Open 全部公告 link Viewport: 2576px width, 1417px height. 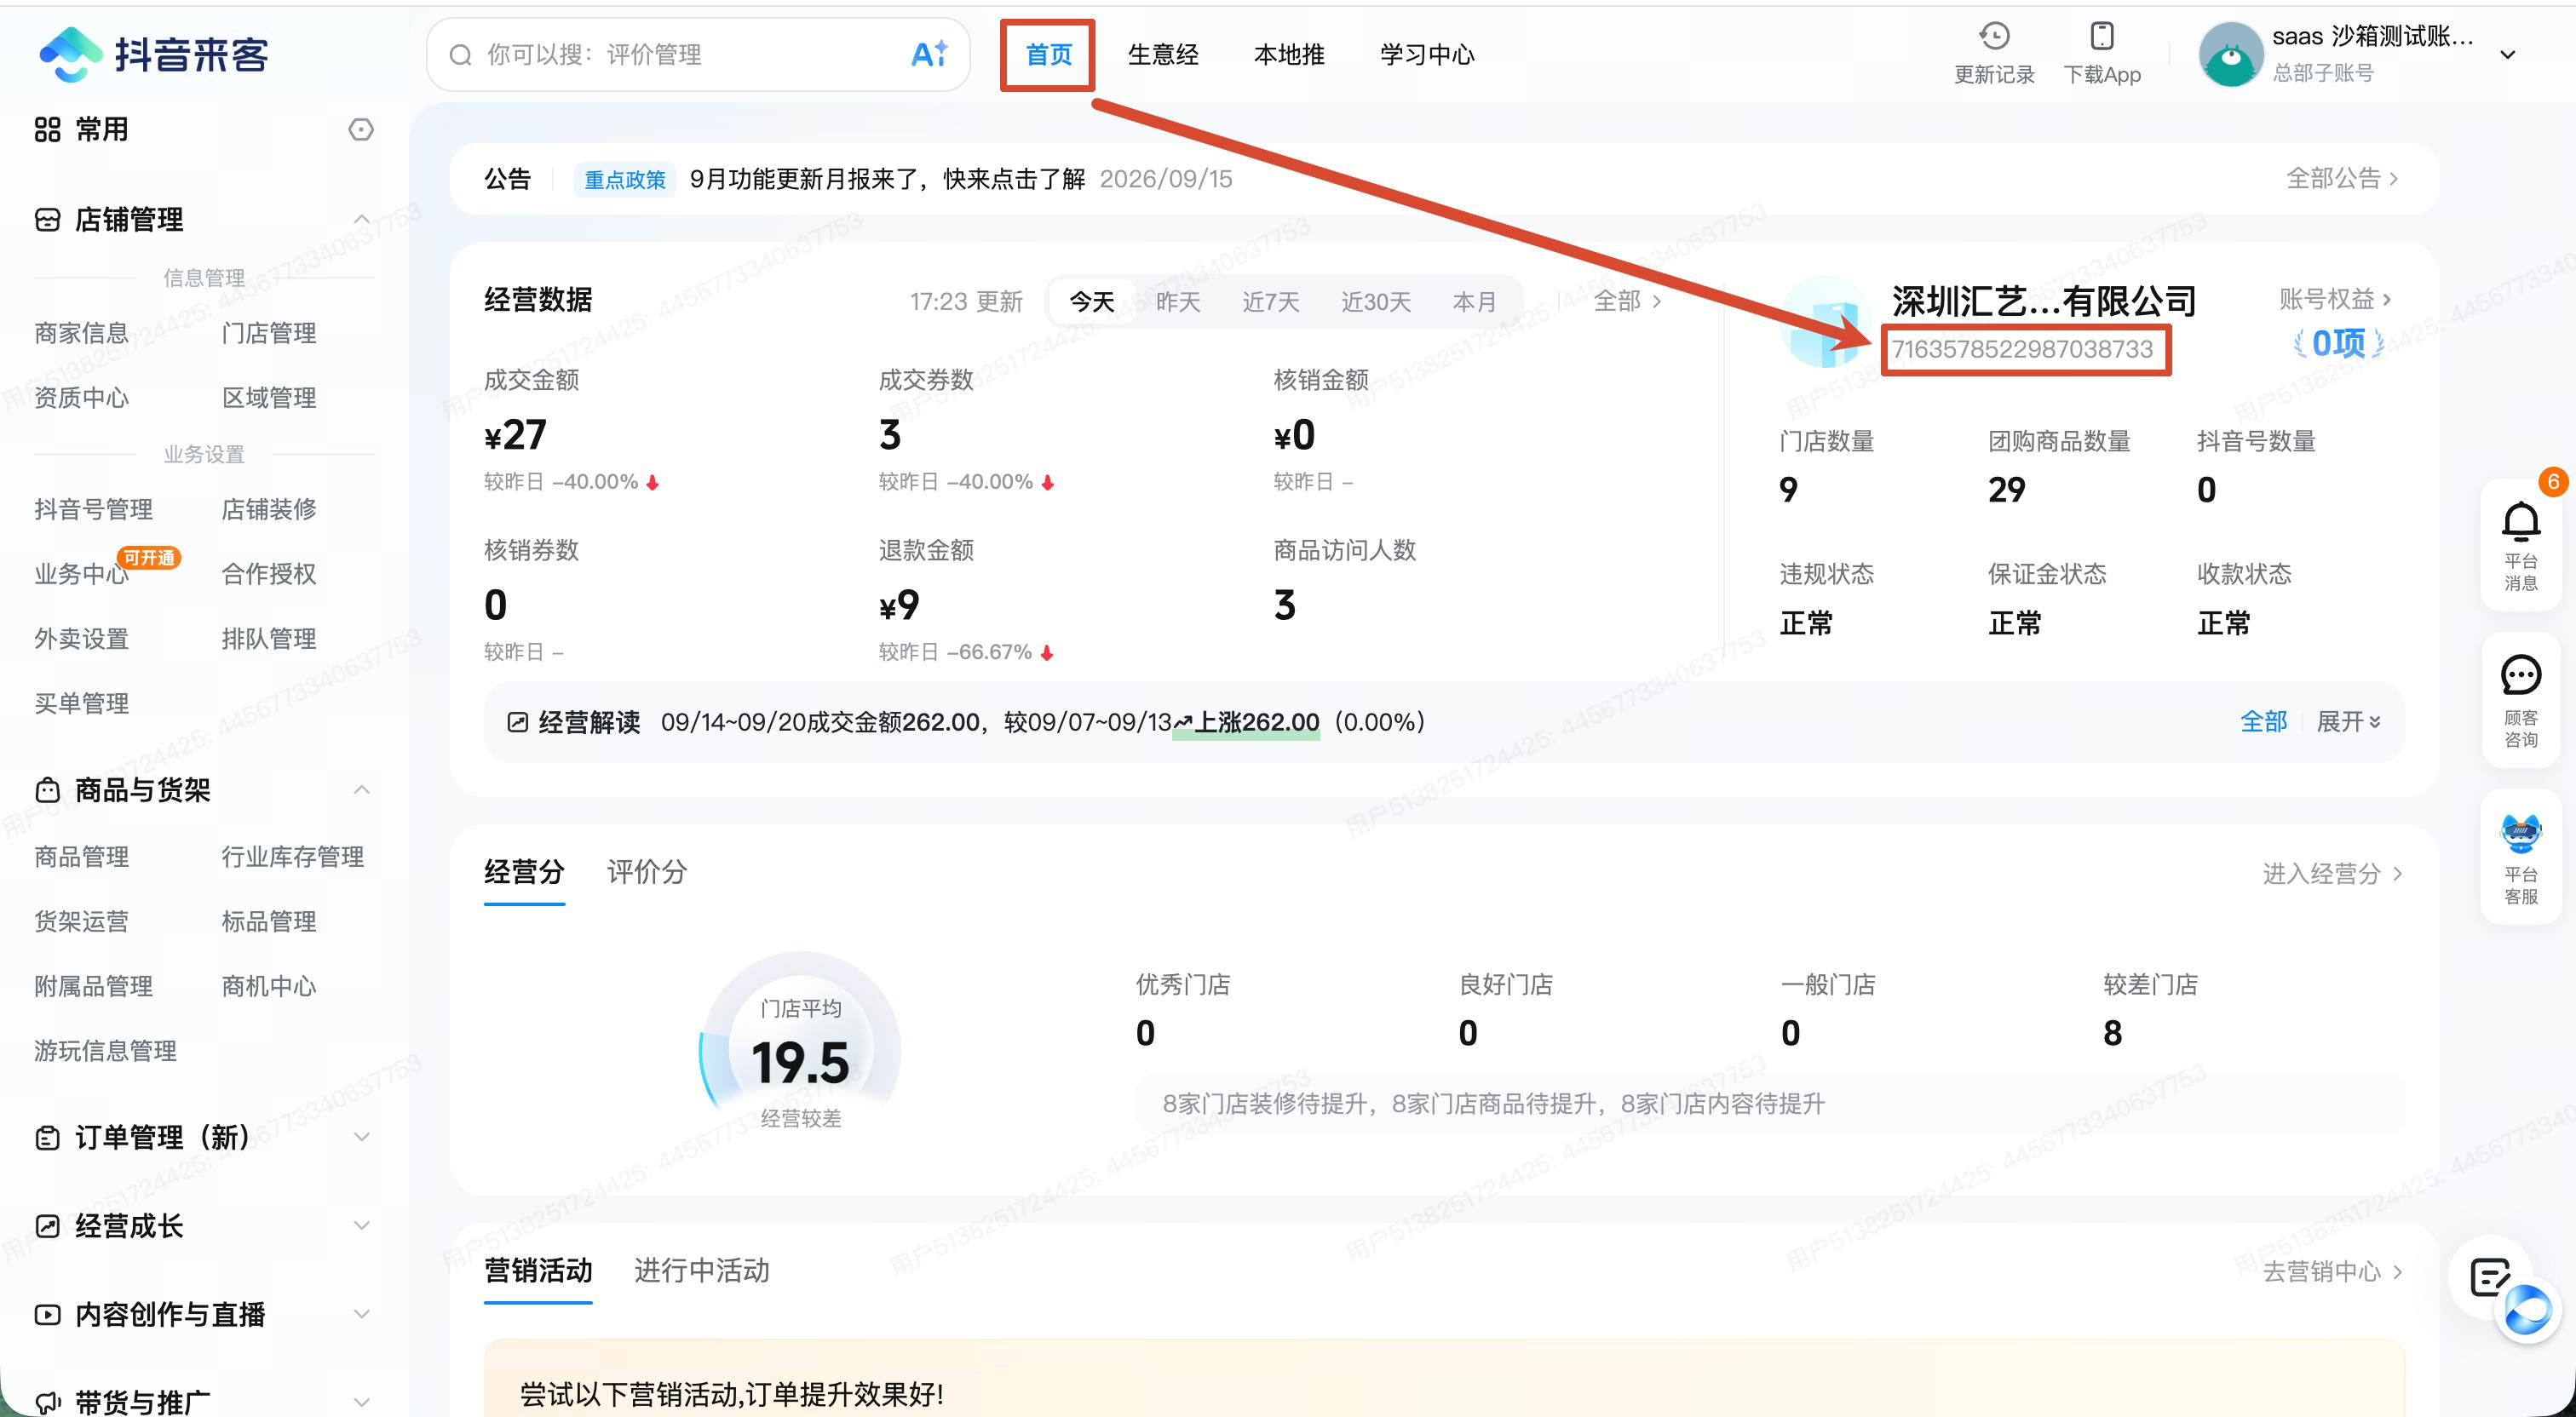(x=2342, y=178)
